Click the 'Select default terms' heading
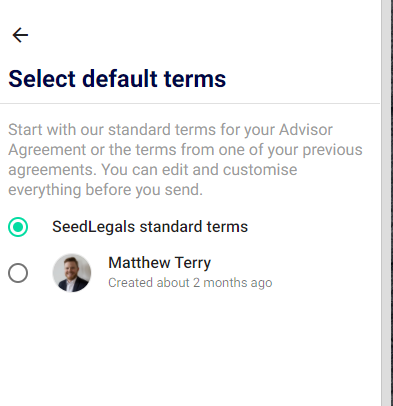Viewport: 393px width, 406px height. 117,79
